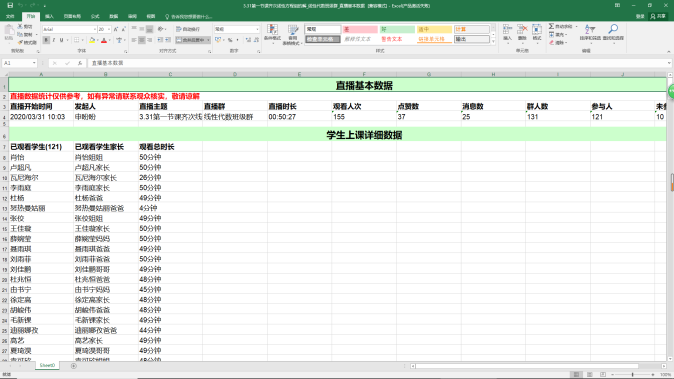Center text horizontally

coord(142,40)
